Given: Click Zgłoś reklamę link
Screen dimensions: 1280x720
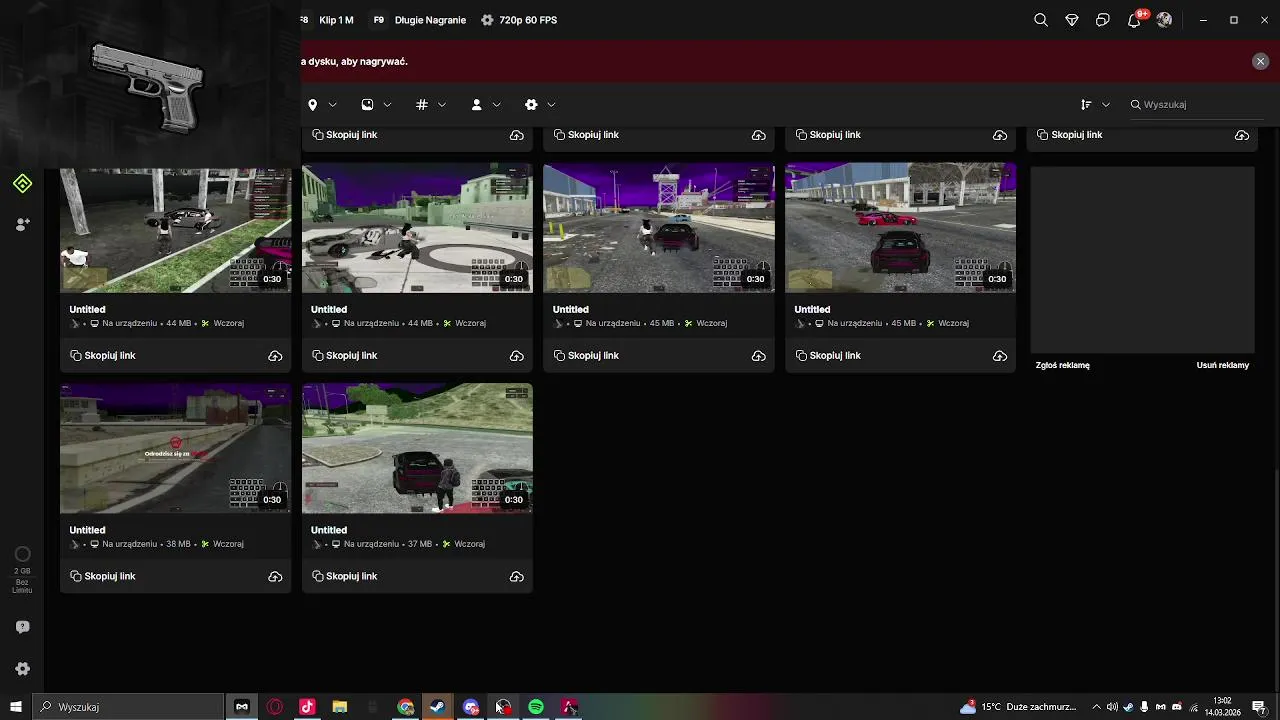Looking at the screenshot, I should pyautogui.click(x=1063, y=365).
